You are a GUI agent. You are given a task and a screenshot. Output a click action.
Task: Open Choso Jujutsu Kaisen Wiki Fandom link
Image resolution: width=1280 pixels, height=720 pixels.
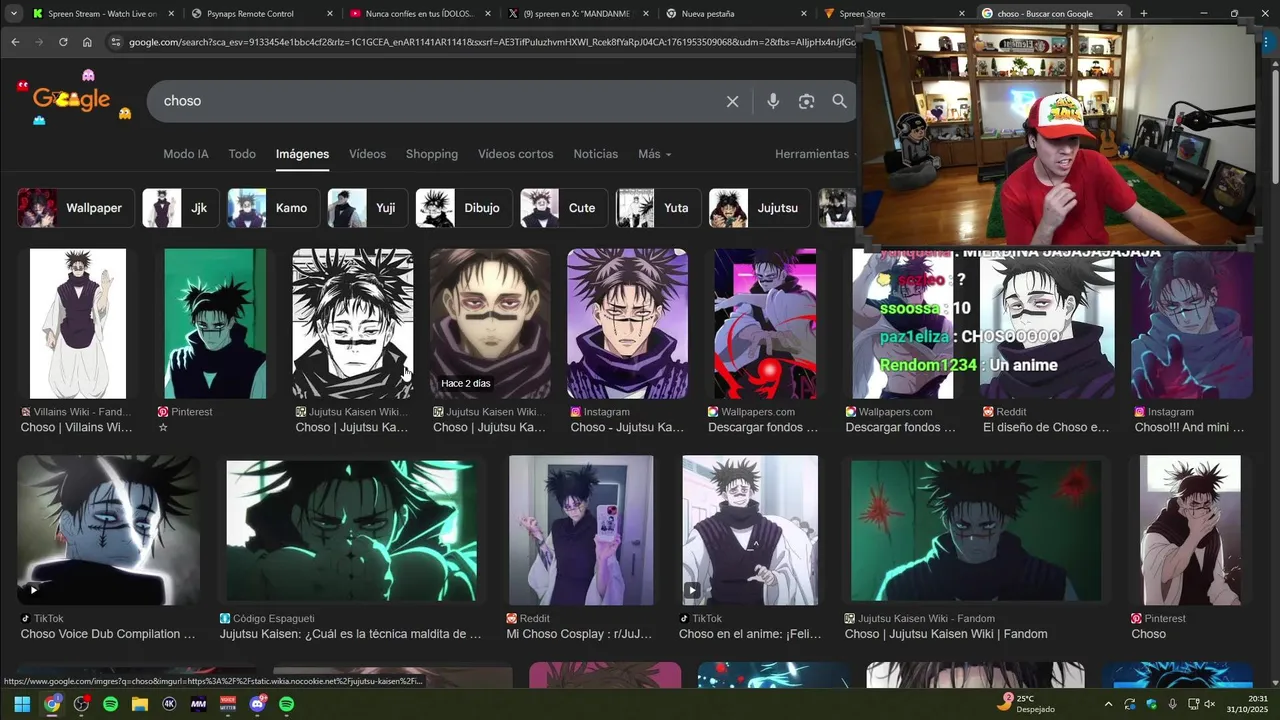[x=946, y=634]
